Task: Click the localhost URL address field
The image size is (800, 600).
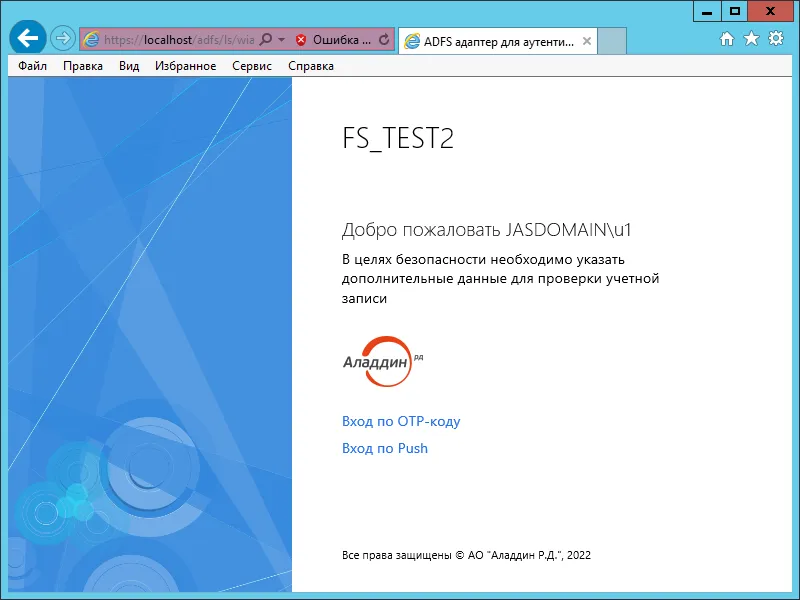Action: click(179, 39)
